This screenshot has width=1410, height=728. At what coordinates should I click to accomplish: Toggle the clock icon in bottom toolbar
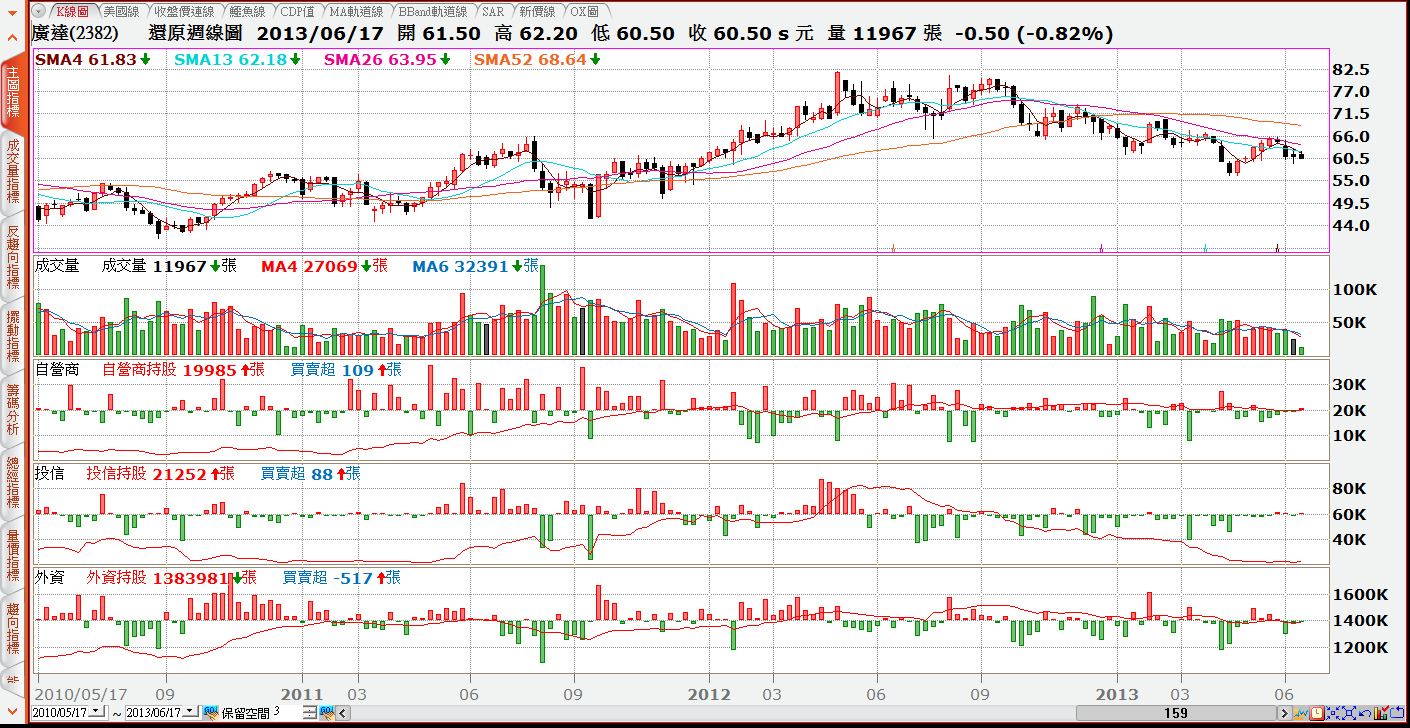1317,712
